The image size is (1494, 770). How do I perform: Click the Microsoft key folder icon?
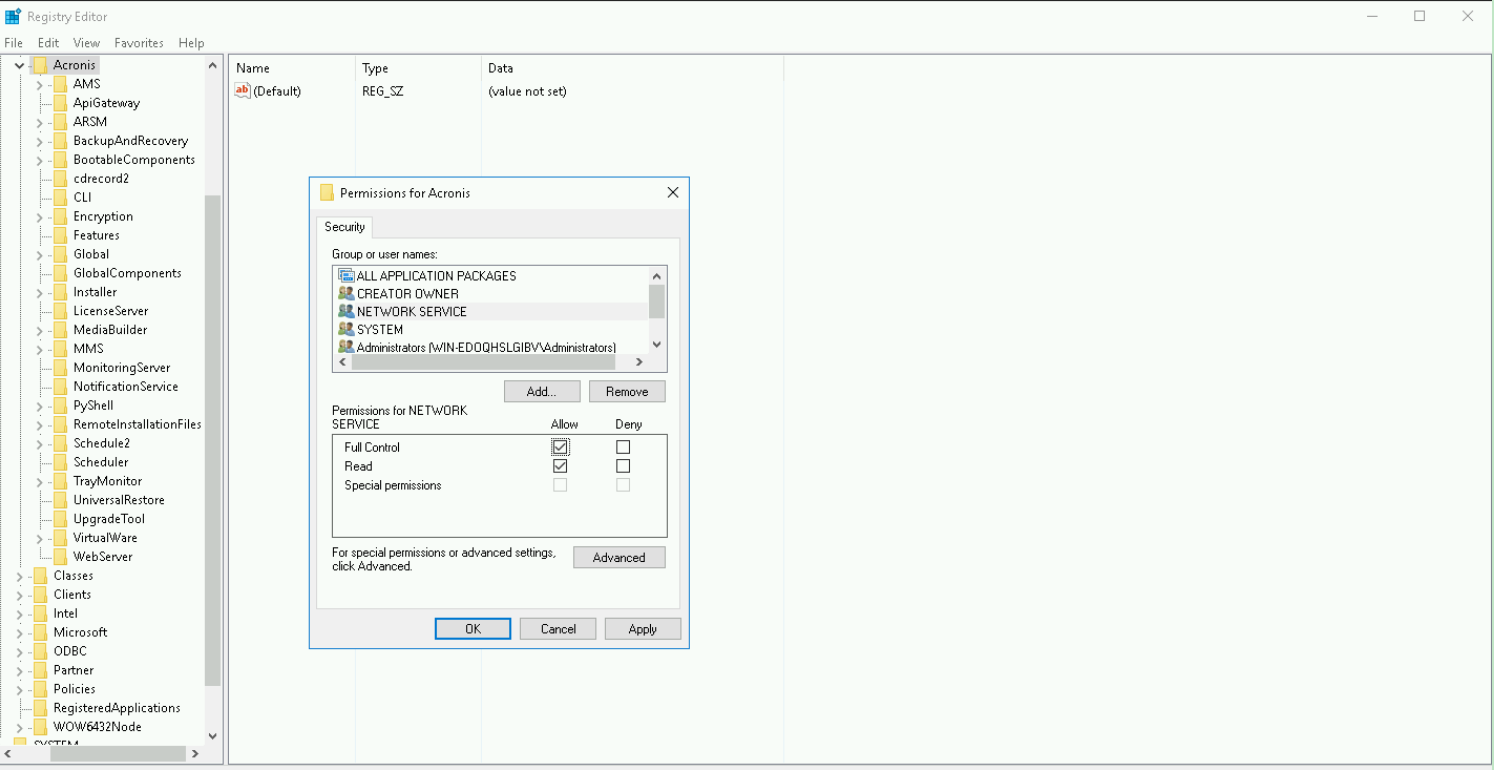[x=40, y=632]
